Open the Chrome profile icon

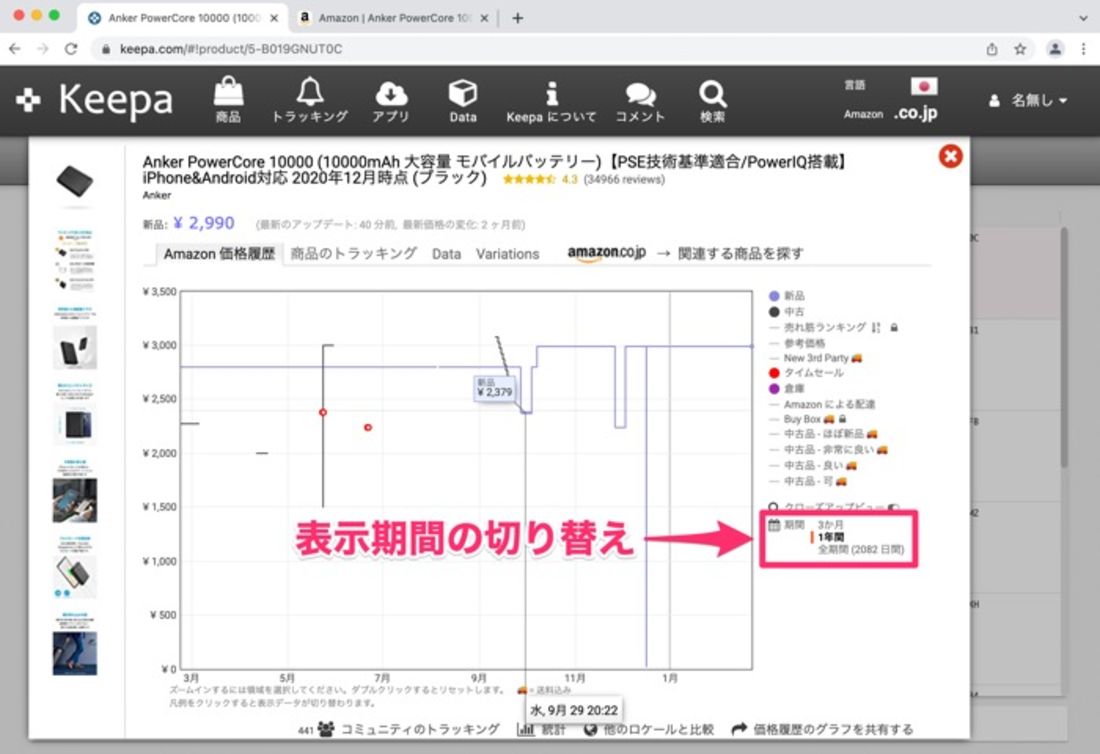(1054, 48)
